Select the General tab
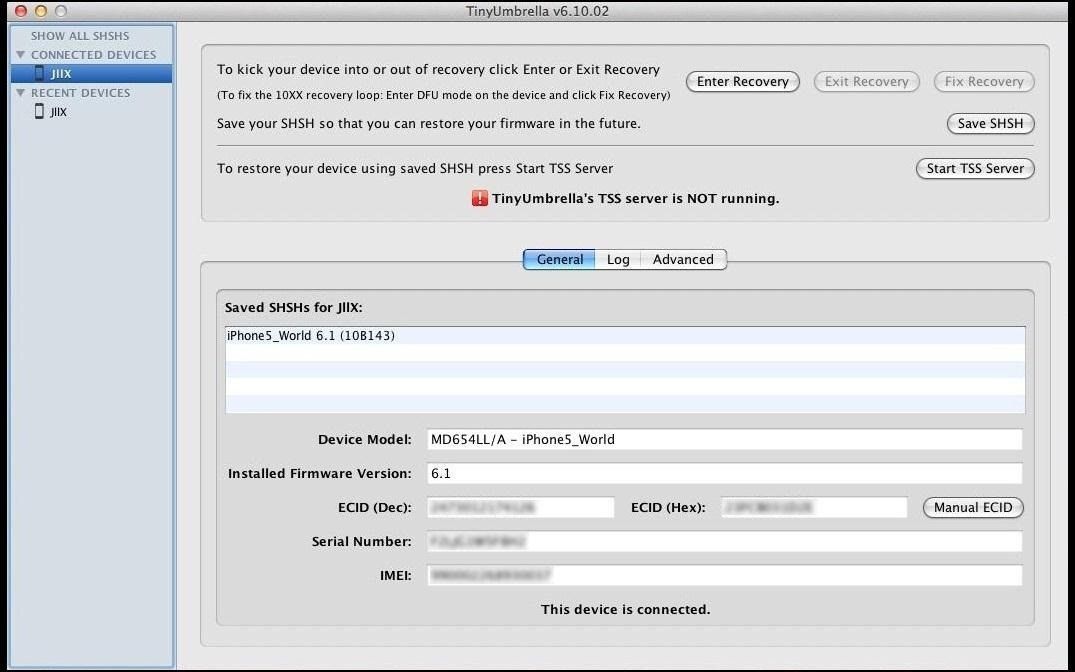 [558, 259]
